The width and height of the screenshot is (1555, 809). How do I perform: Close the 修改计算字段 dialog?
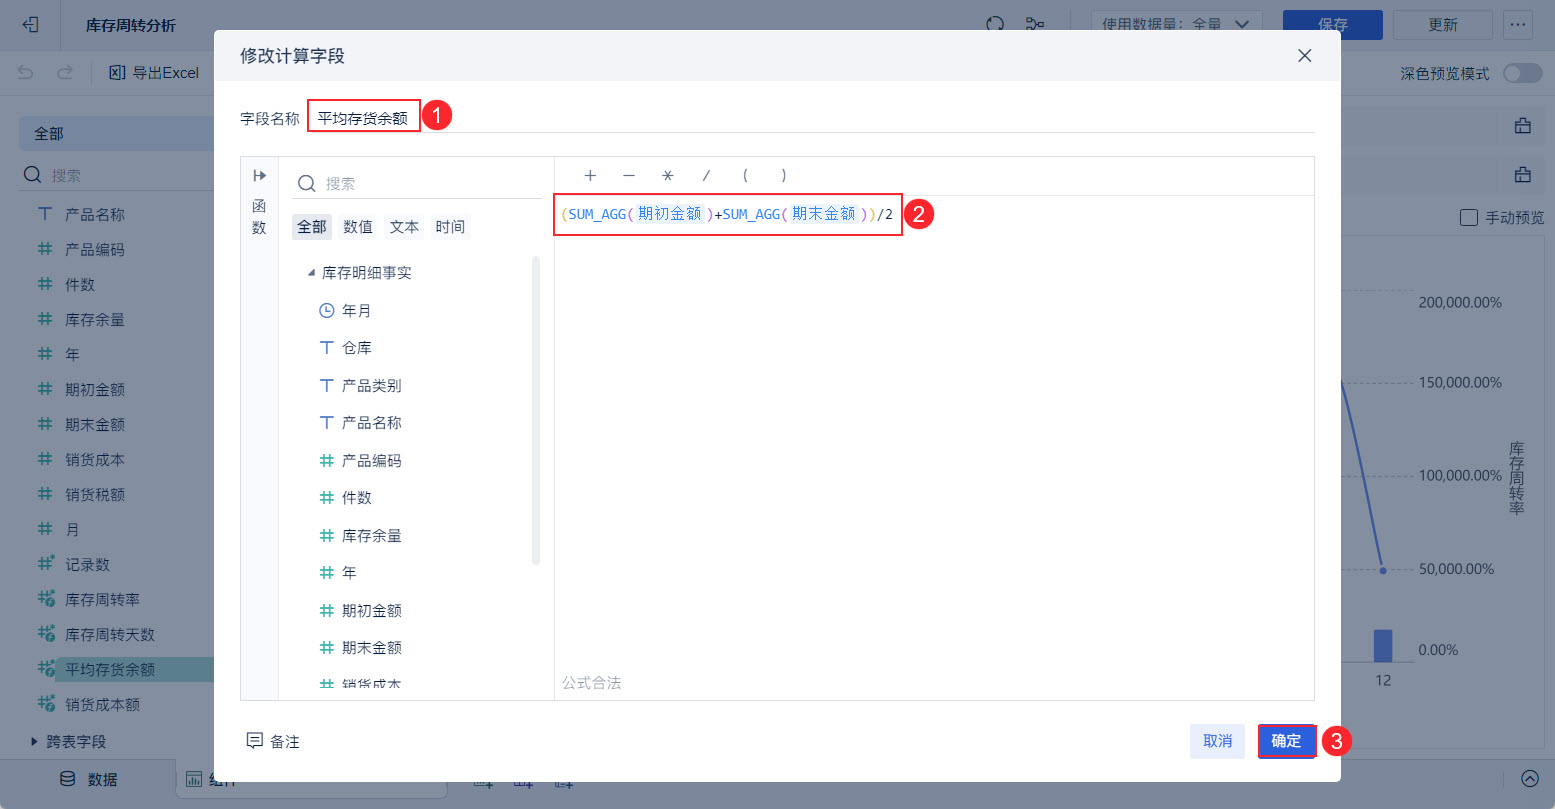[1304, 56]
